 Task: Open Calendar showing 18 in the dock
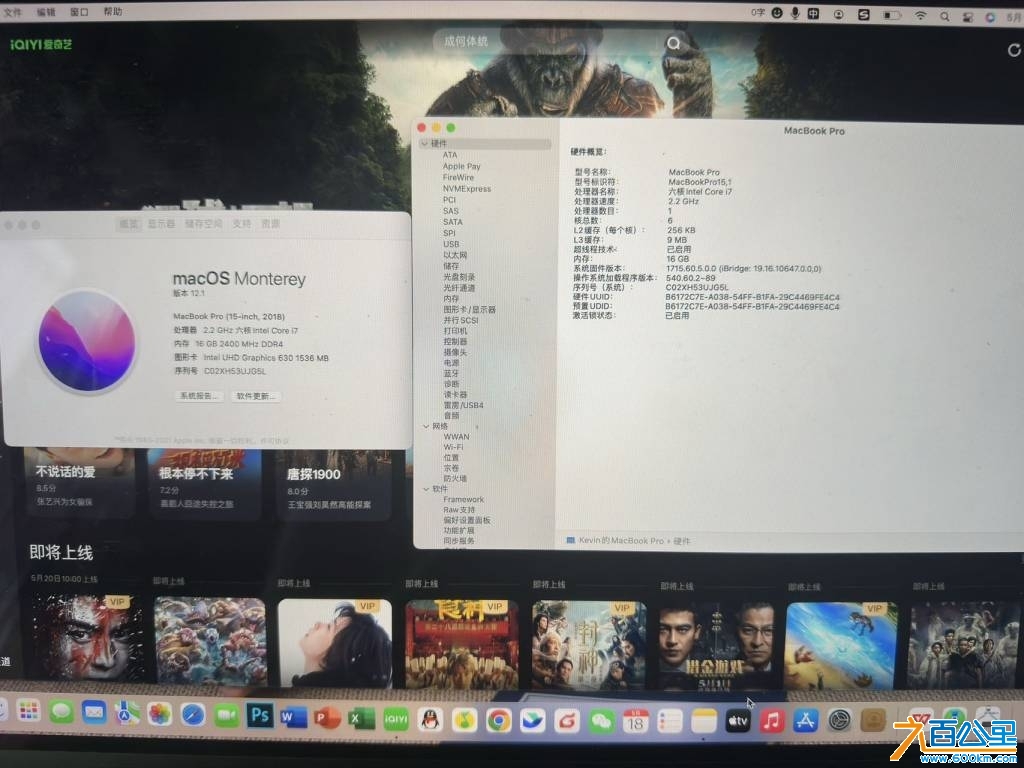click(x=635, y=721)
